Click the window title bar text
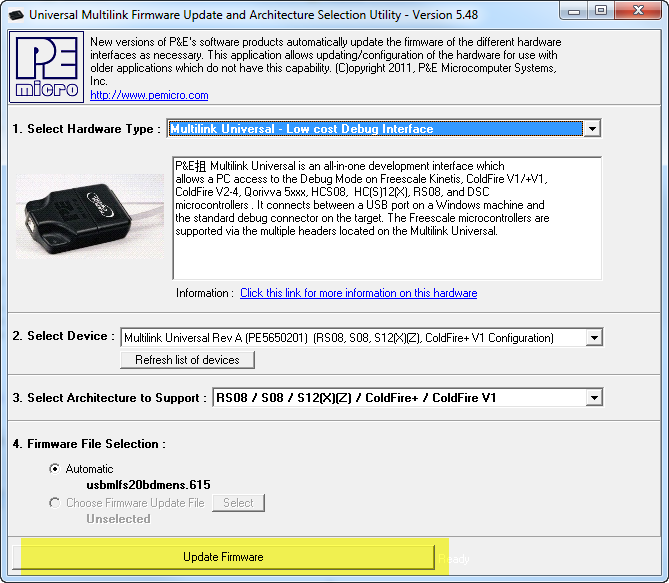This screenshot has height=583, width=669. [253, 15]
